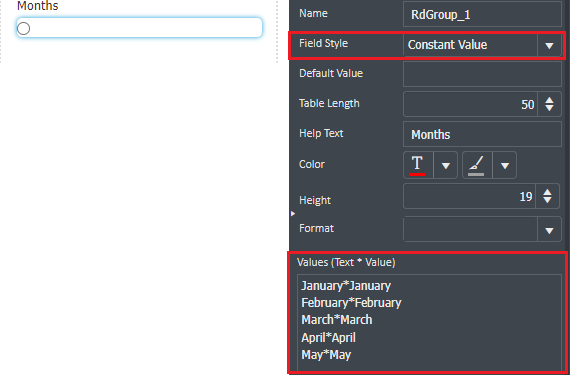The width and height of the screenshot is (570, 375).
Task: Click the Name field containing RdGroup_1
Action: coord(482,14)
